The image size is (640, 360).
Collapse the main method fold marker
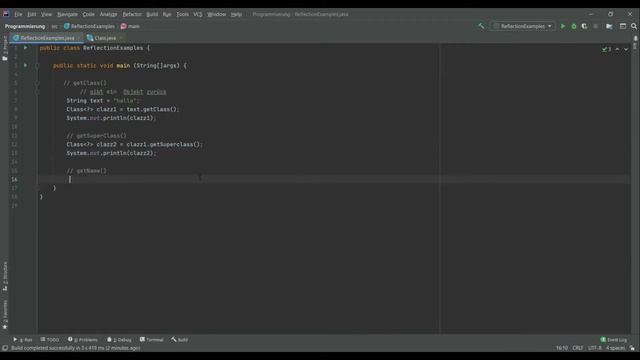click(x=37, y=65)
